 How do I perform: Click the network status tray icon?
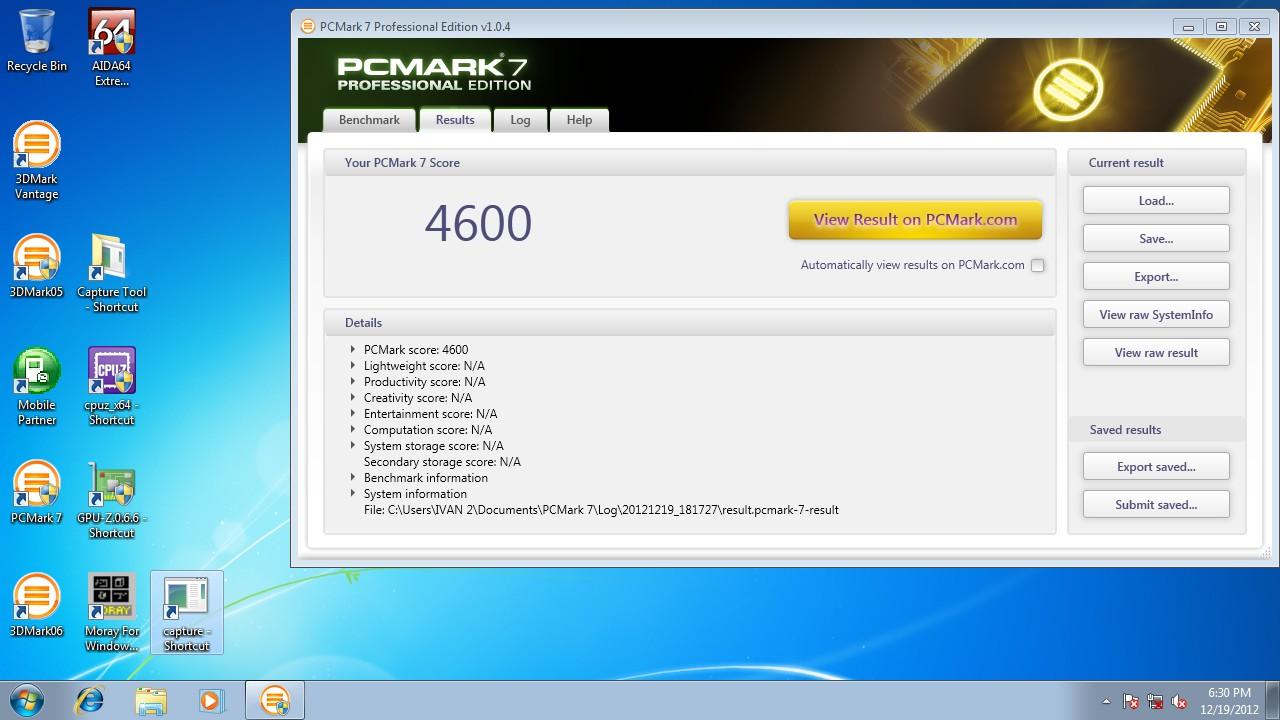click(x=1155, y=701)
